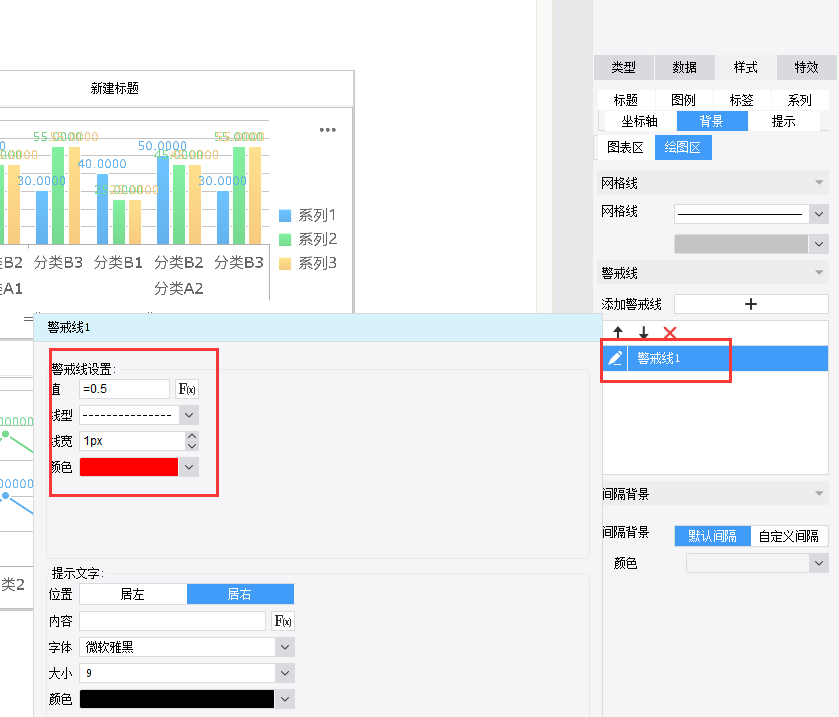Switch to 标题 sub-tab
Screen dimensions: 839x717
[626, 100]
